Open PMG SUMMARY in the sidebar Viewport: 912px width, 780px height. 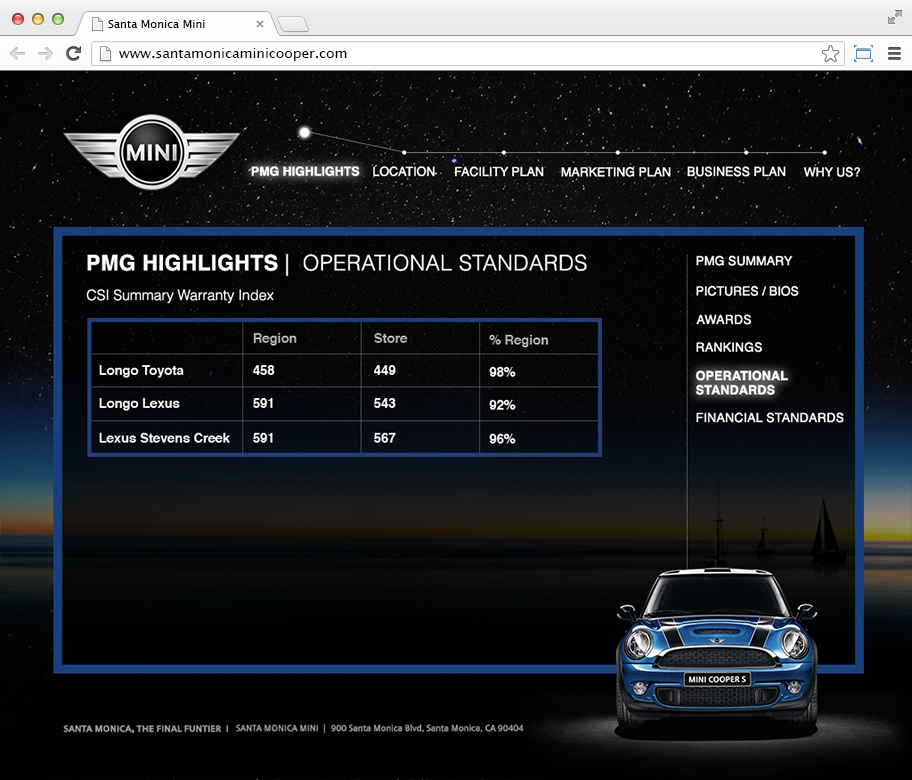click(x=744, y=261)
